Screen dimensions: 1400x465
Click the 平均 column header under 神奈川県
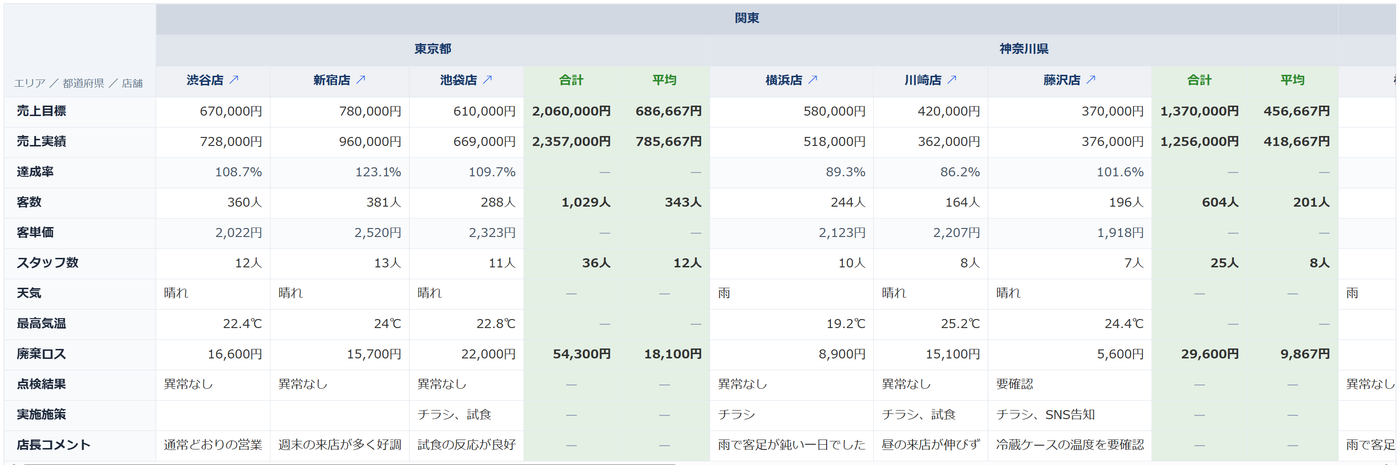pos(1292,80)
